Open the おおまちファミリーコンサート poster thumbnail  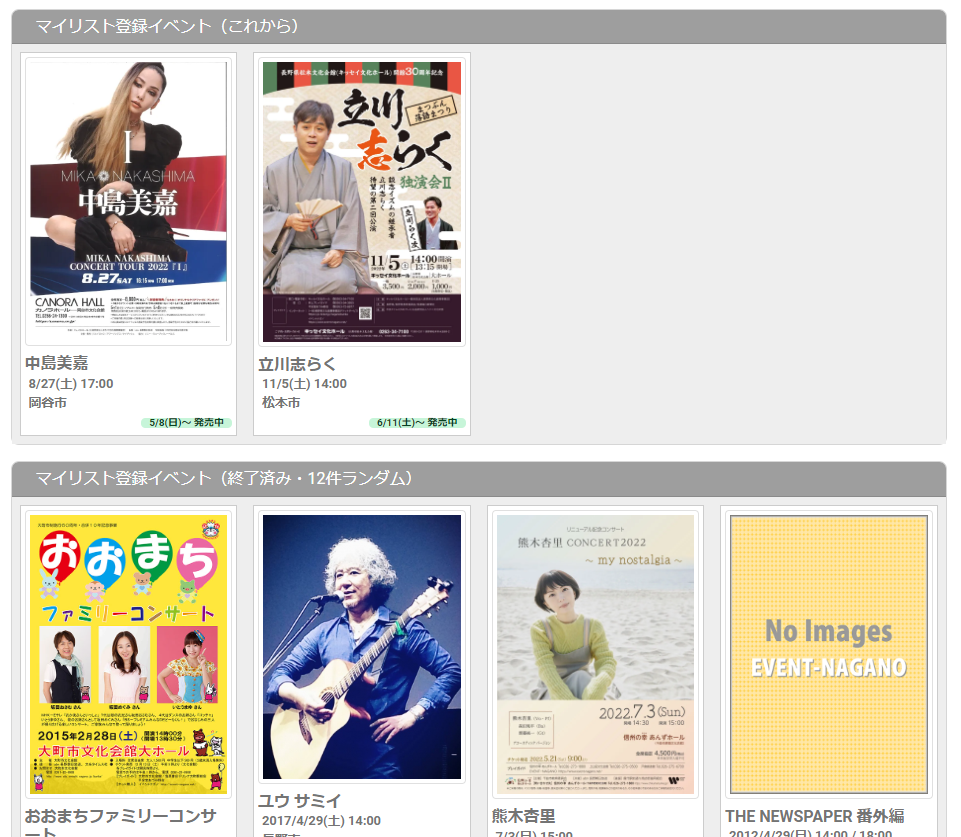click(x=128, y=654)
